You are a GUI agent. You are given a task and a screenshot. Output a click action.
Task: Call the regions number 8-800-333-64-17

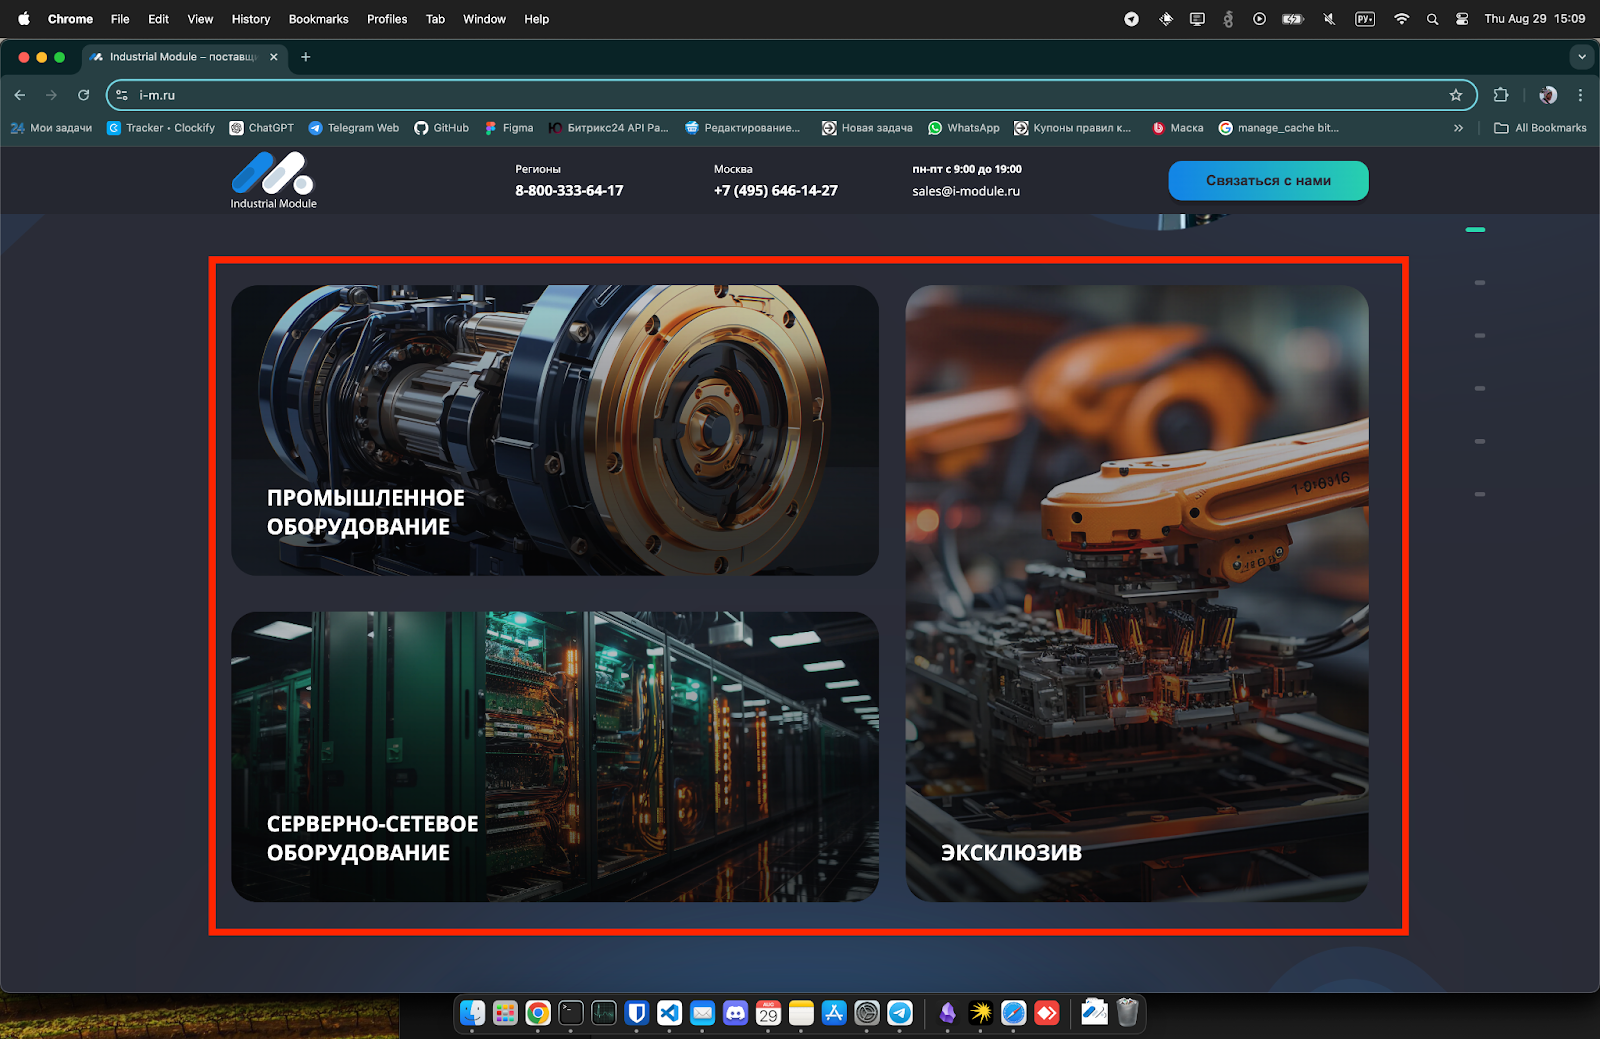[569, 190]
